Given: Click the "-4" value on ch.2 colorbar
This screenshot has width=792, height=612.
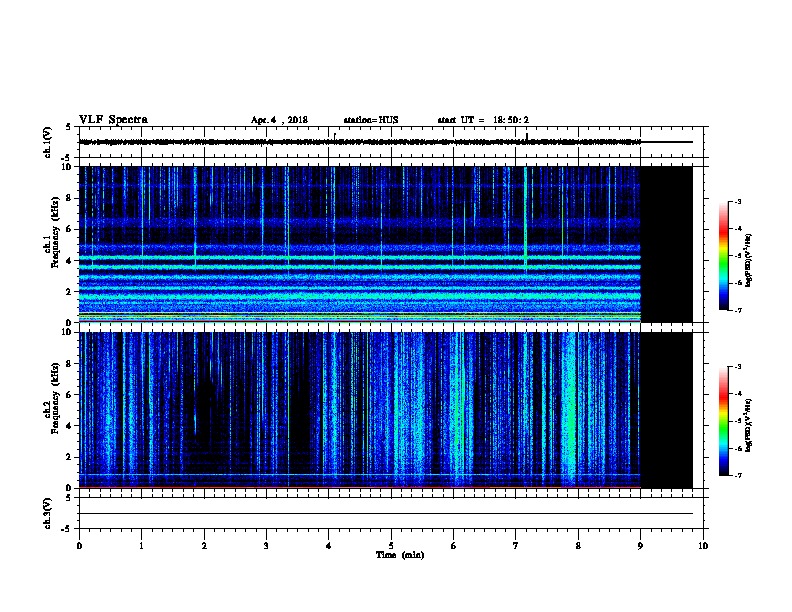Looking at the screenshot, I should pyautogui.click(x=738, y=394).
